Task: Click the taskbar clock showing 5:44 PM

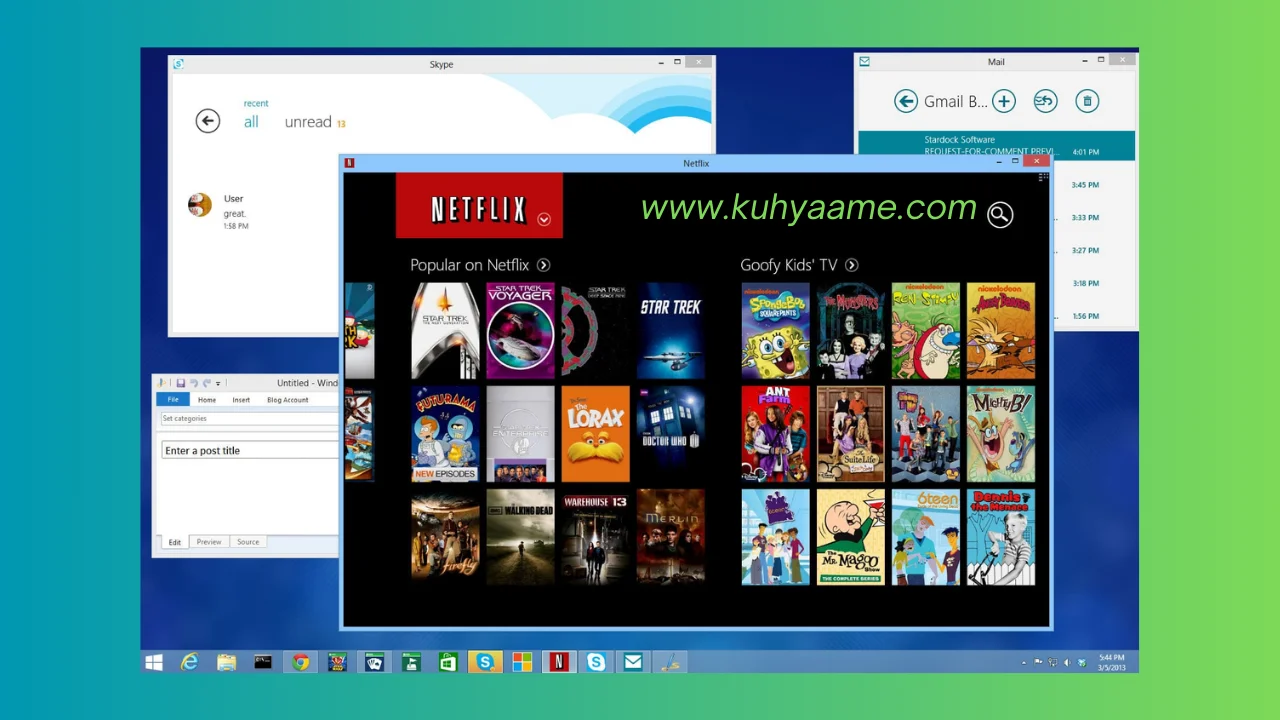Action: 1110,662
